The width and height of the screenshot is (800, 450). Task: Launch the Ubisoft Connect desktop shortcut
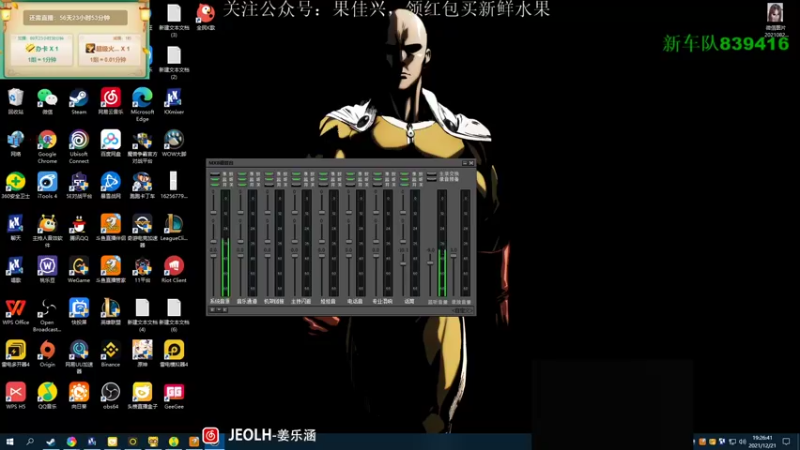pyautogui.click(x=79, y=146)
